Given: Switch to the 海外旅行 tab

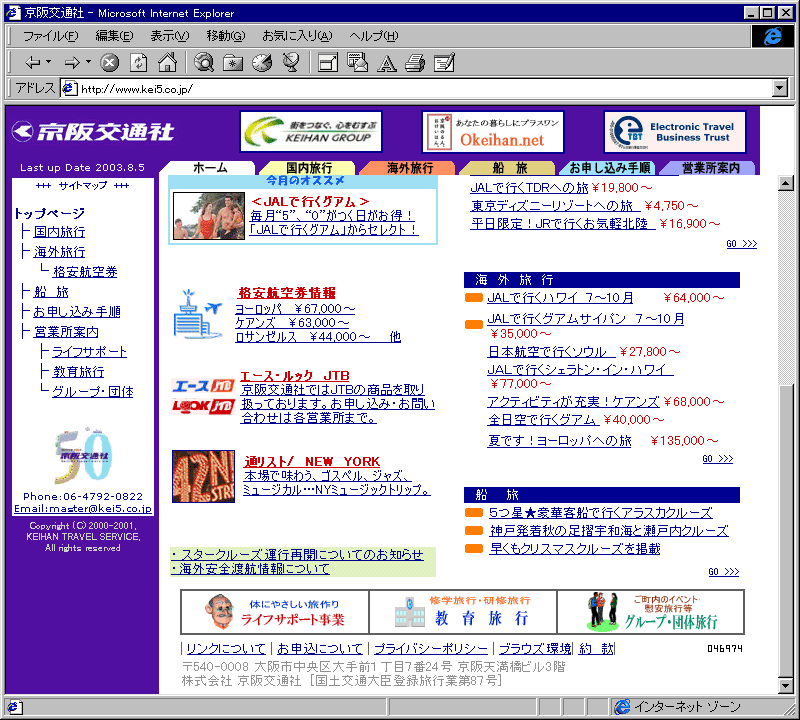Looking at the screenshot, I should coord(410,168).
